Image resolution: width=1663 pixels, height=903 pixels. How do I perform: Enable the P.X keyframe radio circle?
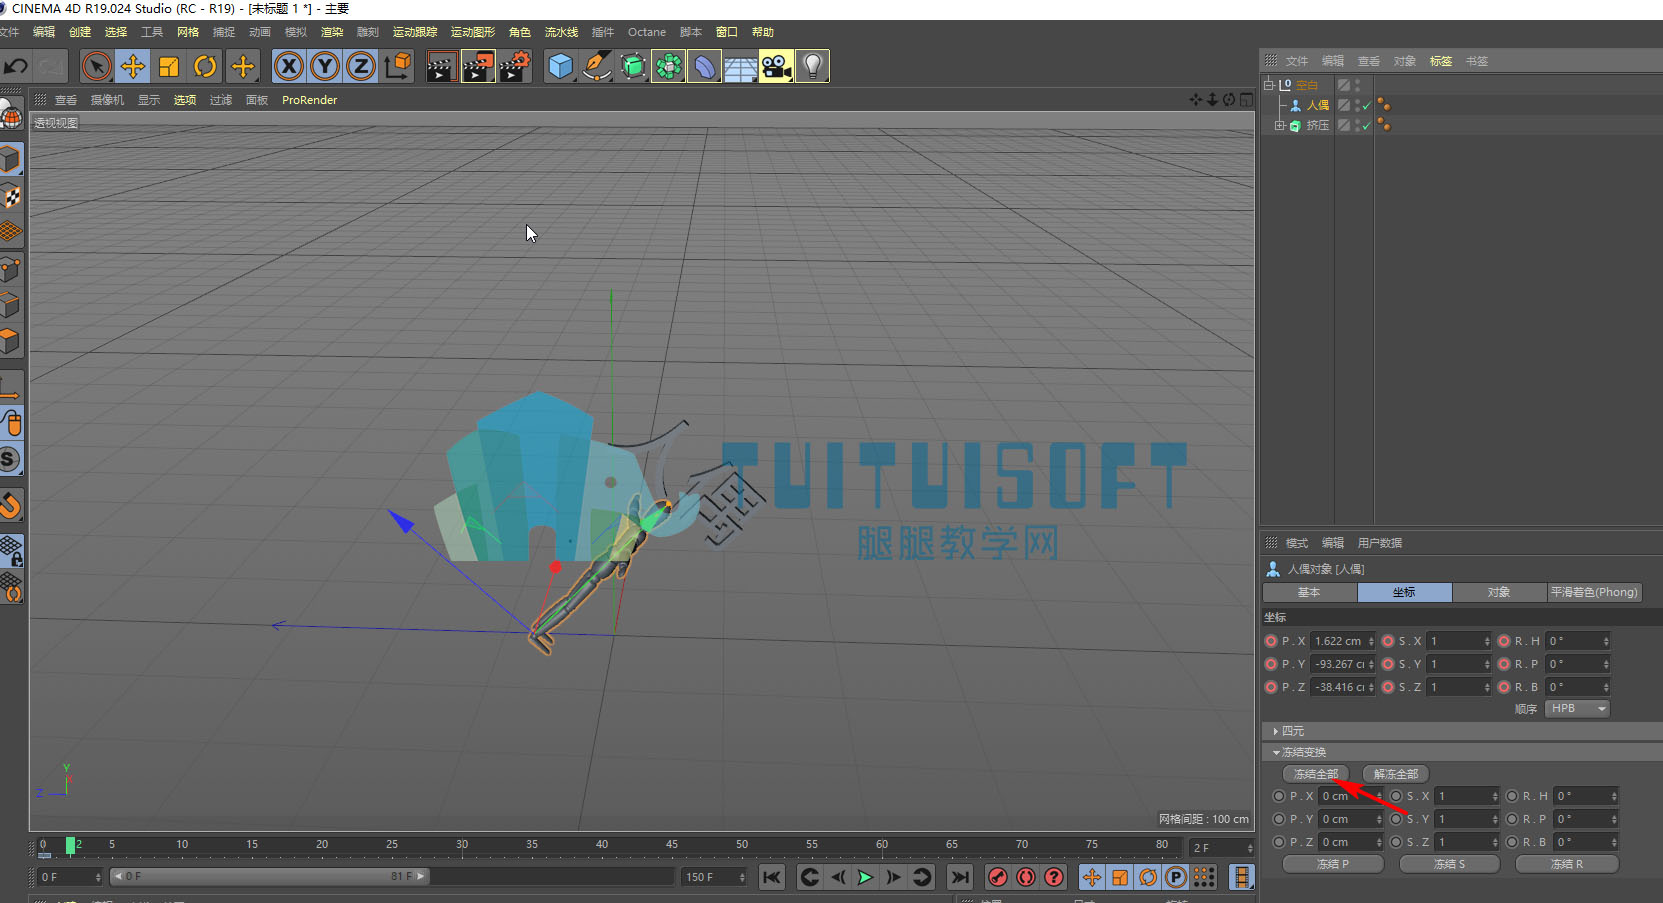pyautogui.click(x=1271, y=641)
